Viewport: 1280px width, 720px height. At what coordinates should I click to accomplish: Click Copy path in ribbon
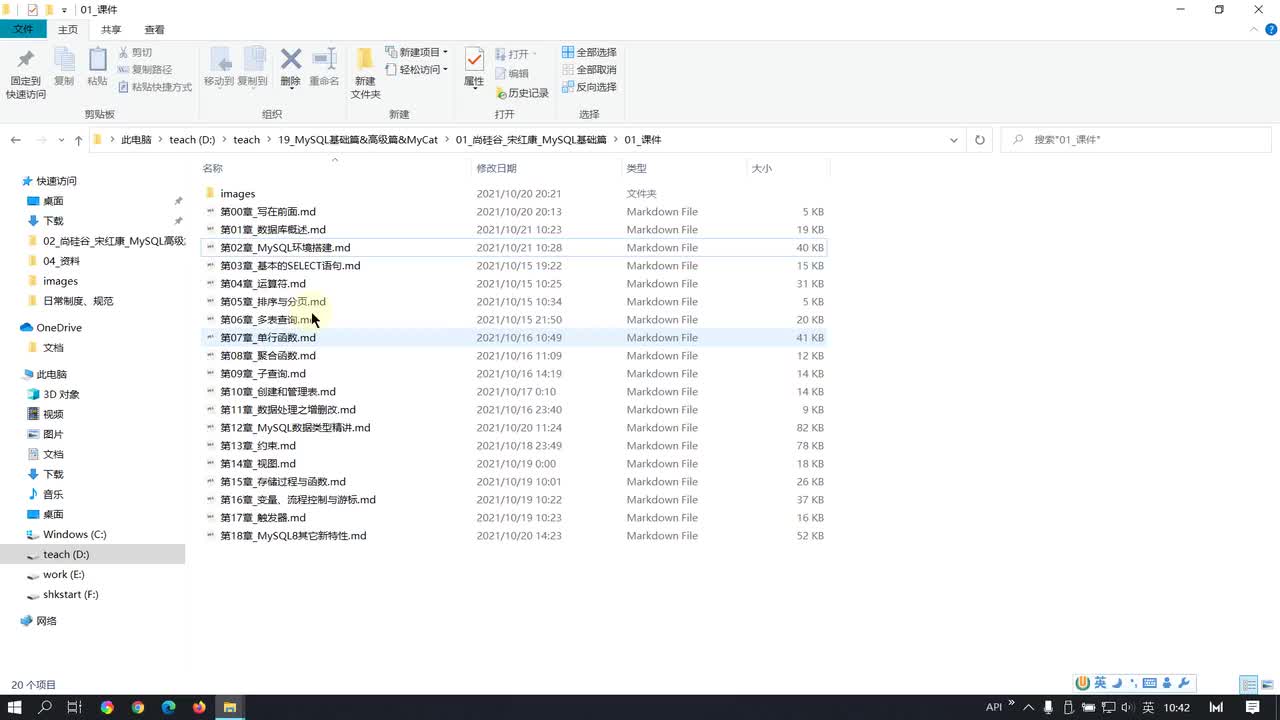pyautogui.click(x=145, y=70)
